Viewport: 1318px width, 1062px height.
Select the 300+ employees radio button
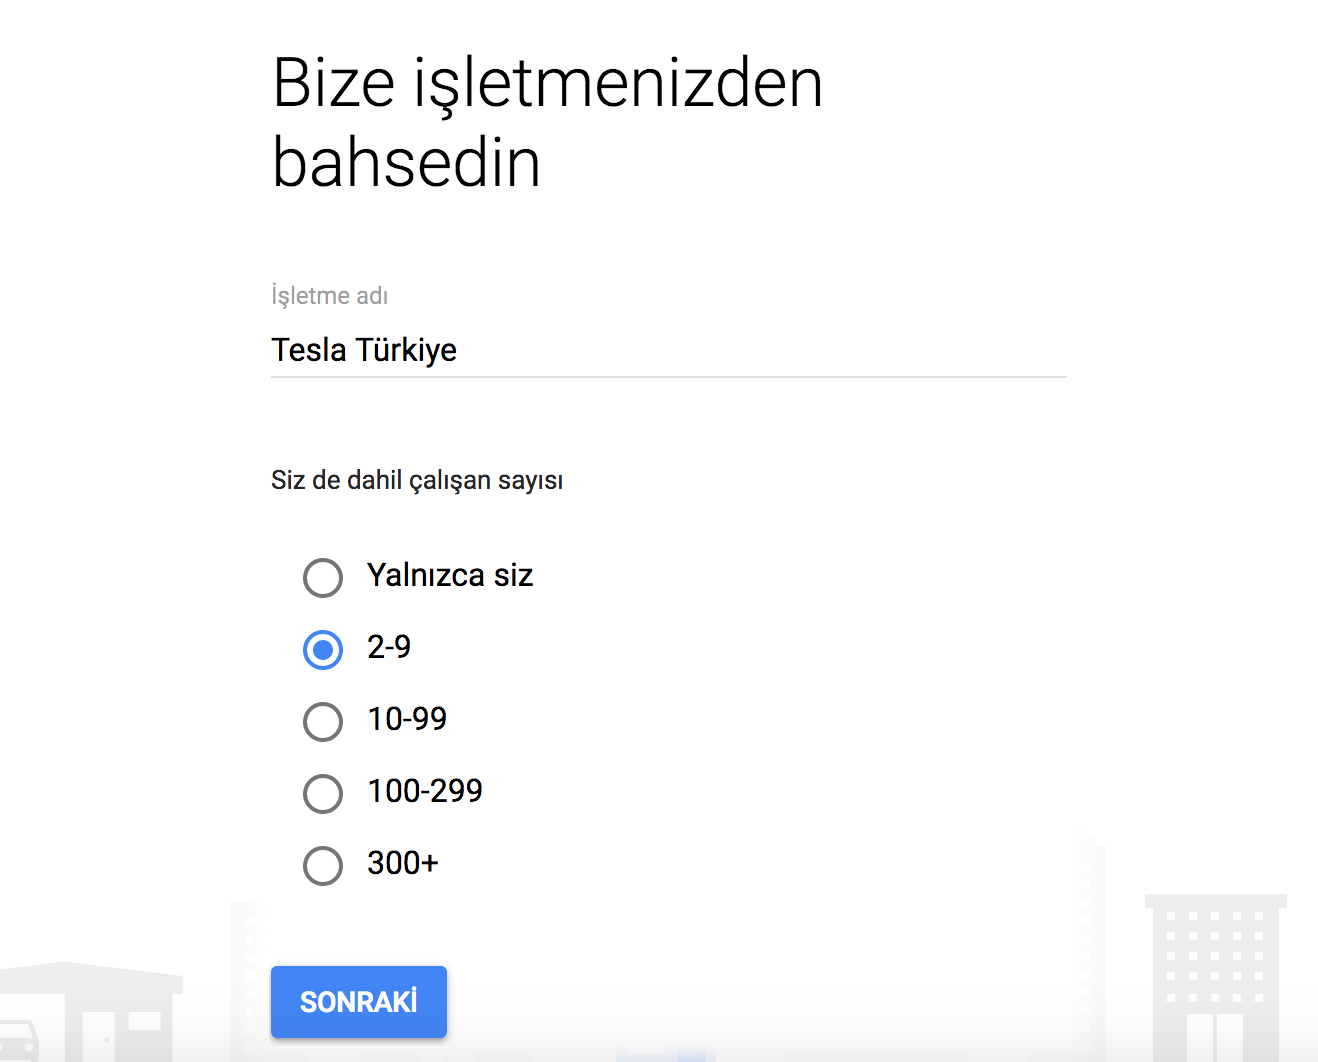pos(323,866)
